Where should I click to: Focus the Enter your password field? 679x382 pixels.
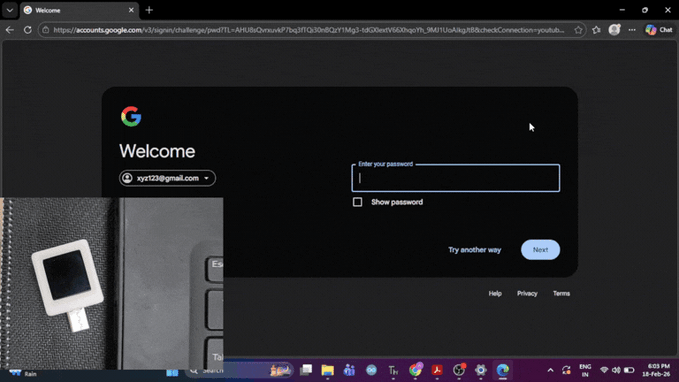[x=456, y=178]
